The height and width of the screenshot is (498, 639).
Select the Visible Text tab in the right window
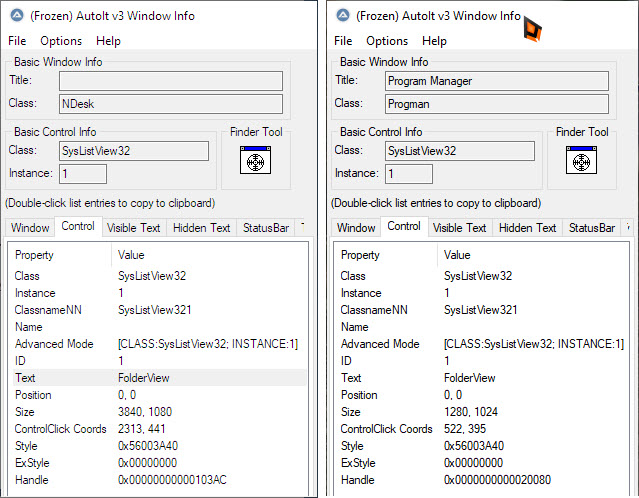pyautogui.click(x=460, y=228)
